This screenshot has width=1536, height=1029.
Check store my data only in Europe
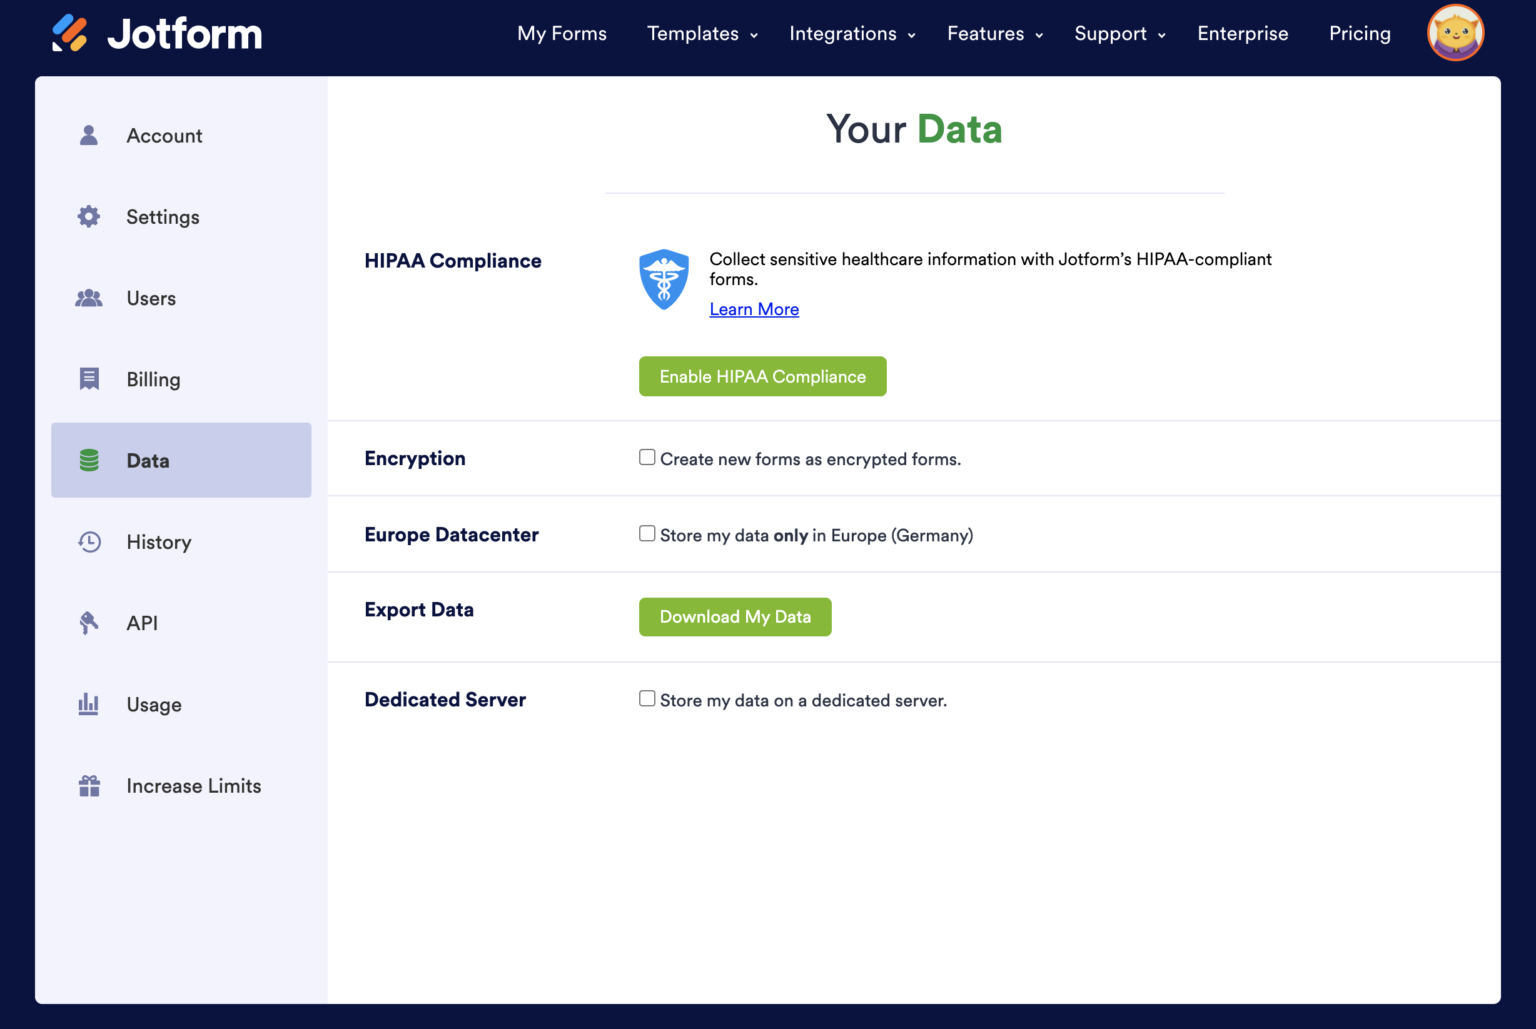click(647, 533)
